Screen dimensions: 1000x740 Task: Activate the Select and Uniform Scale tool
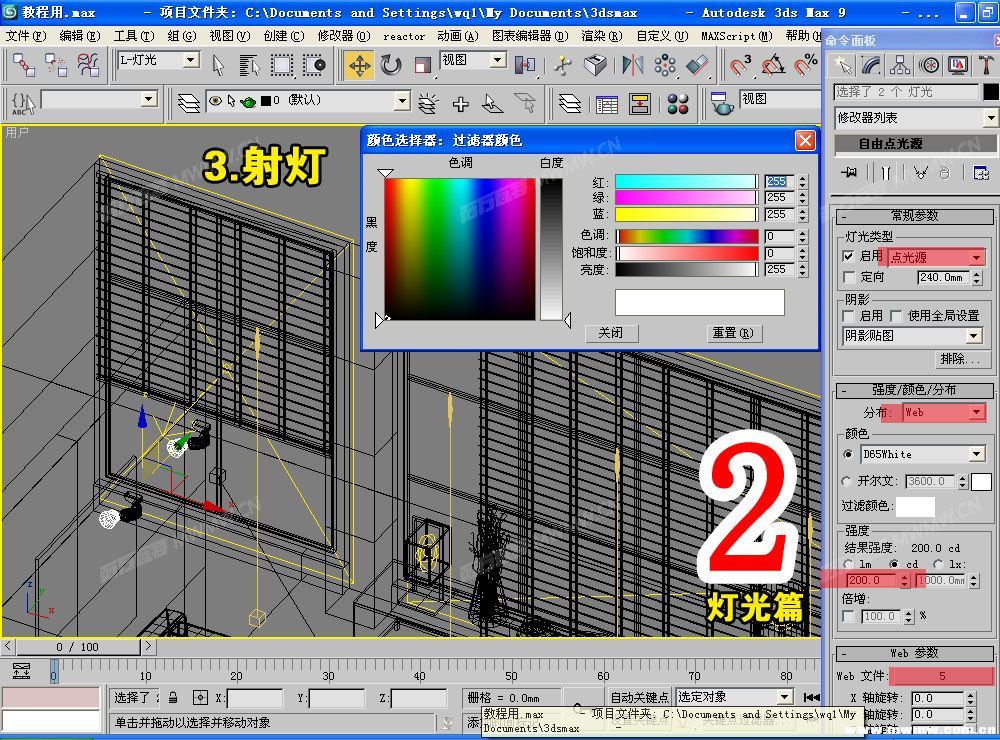[422, 65]
